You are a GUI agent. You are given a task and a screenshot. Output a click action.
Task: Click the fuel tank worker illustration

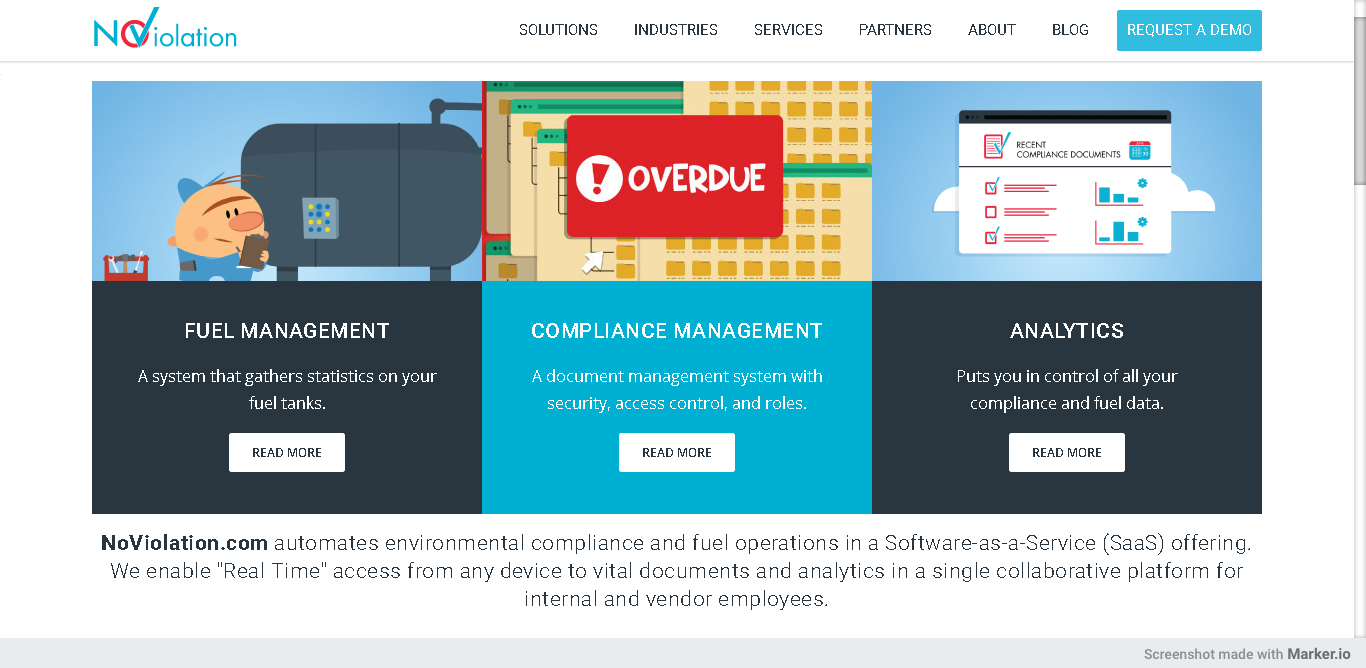[287, 181]
